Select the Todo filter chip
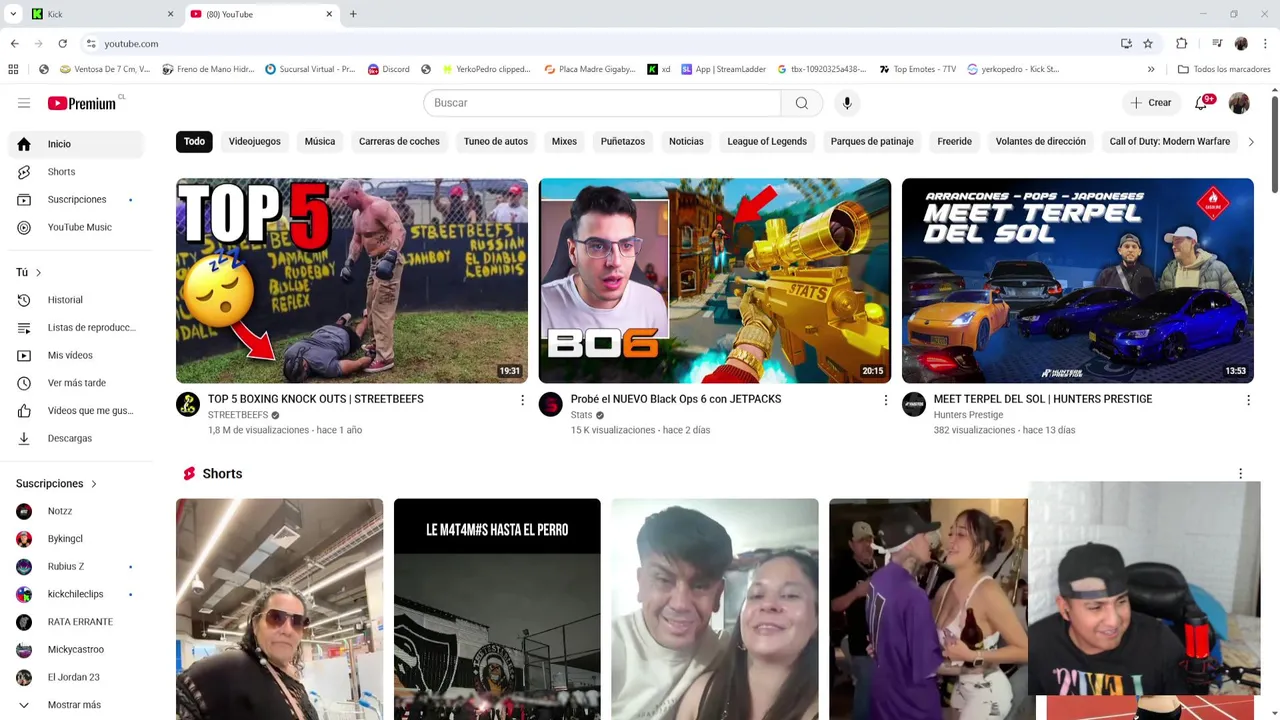Screen dimensions: 1280x720 tap(194, 142)
